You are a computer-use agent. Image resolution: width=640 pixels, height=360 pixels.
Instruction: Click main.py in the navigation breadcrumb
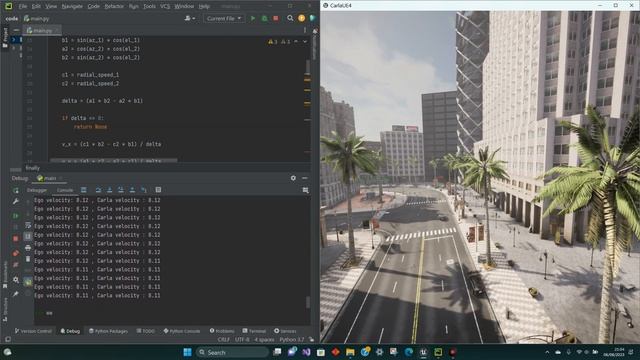(x=37, y=19)
